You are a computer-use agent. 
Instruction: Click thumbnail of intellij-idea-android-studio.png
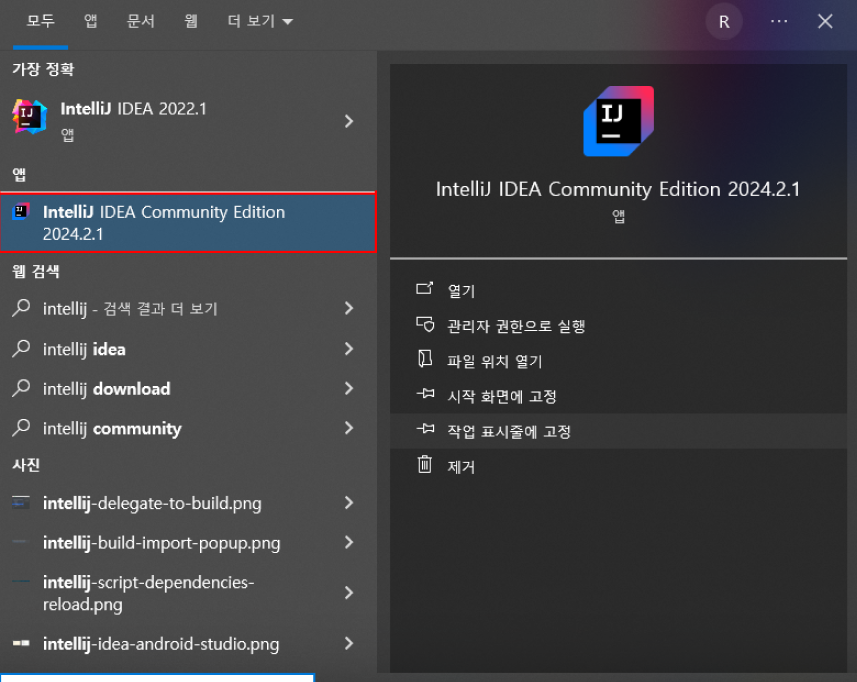click(21, 643)
